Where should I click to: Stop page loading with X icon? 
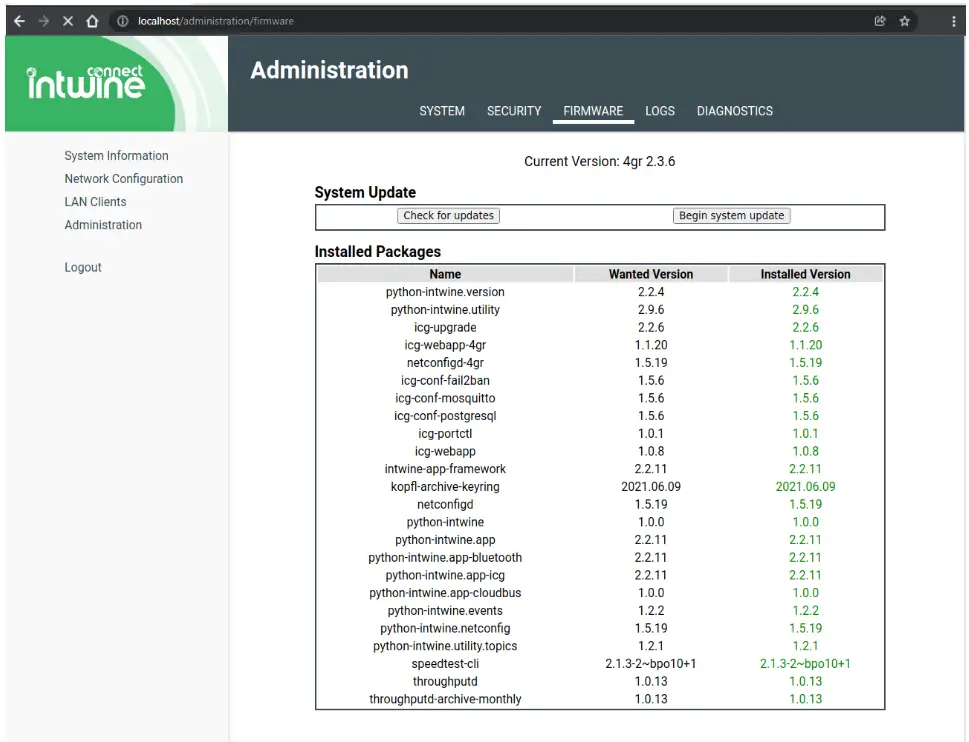tap(68, 21)
